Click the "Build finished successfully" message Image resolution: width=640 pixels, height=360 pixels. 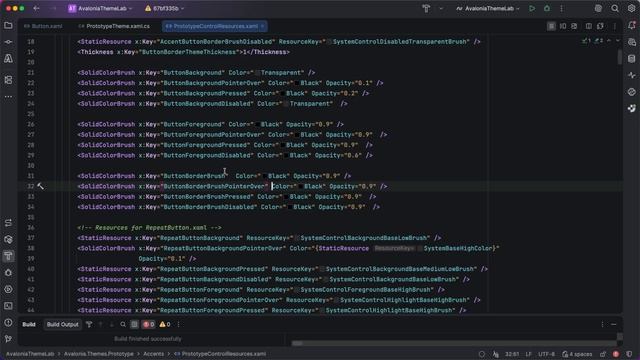tap(148, 339)
